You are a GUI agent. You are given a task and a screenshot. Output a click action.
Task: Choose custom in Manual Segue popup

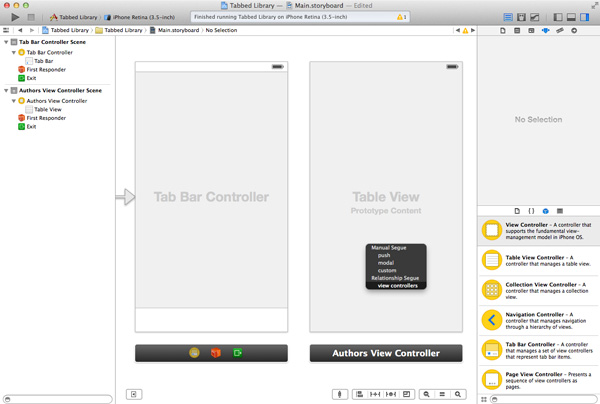(x=396, y=270)
